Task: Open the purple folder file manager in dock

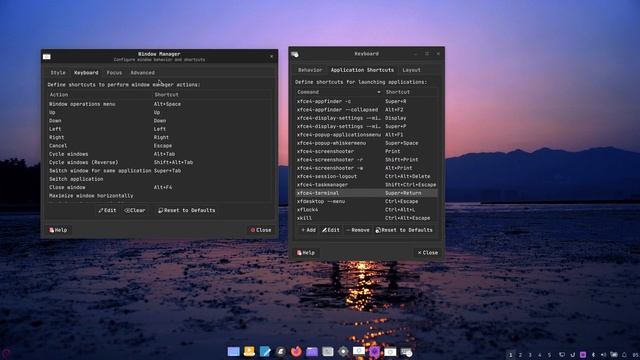Action: coord(312,351)
